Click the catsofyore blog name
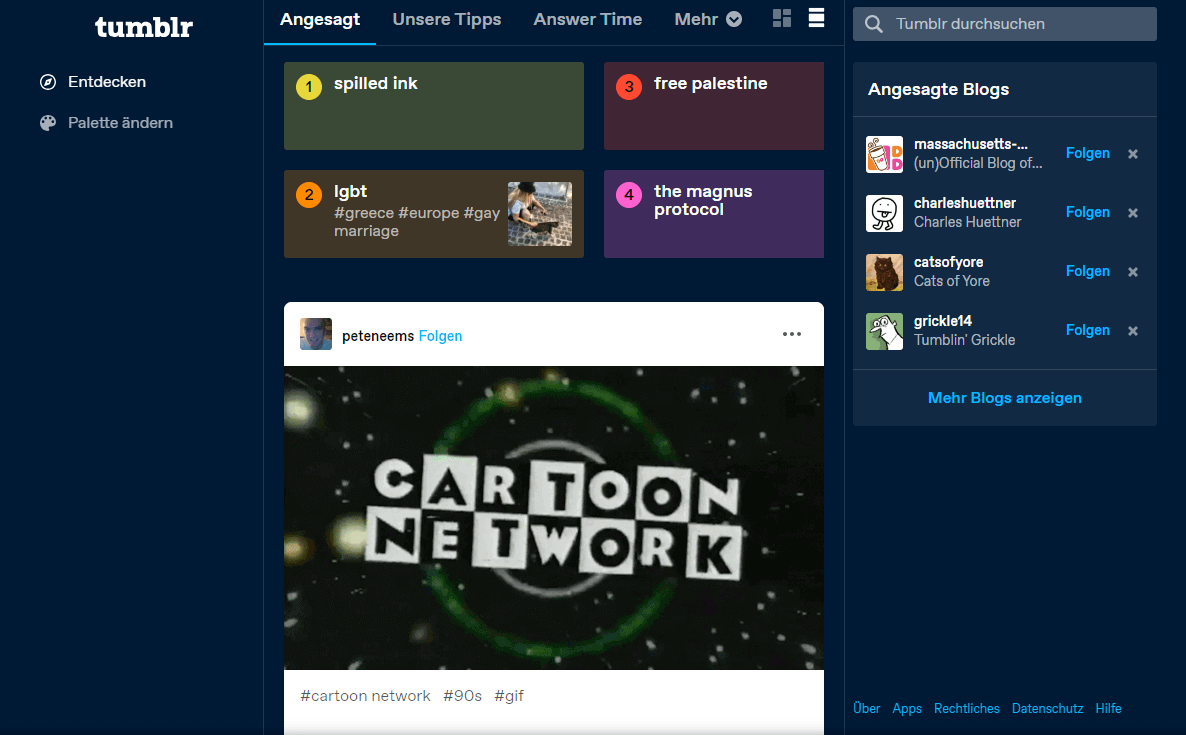Screen dimensions: 1186x735 (948, 262)
